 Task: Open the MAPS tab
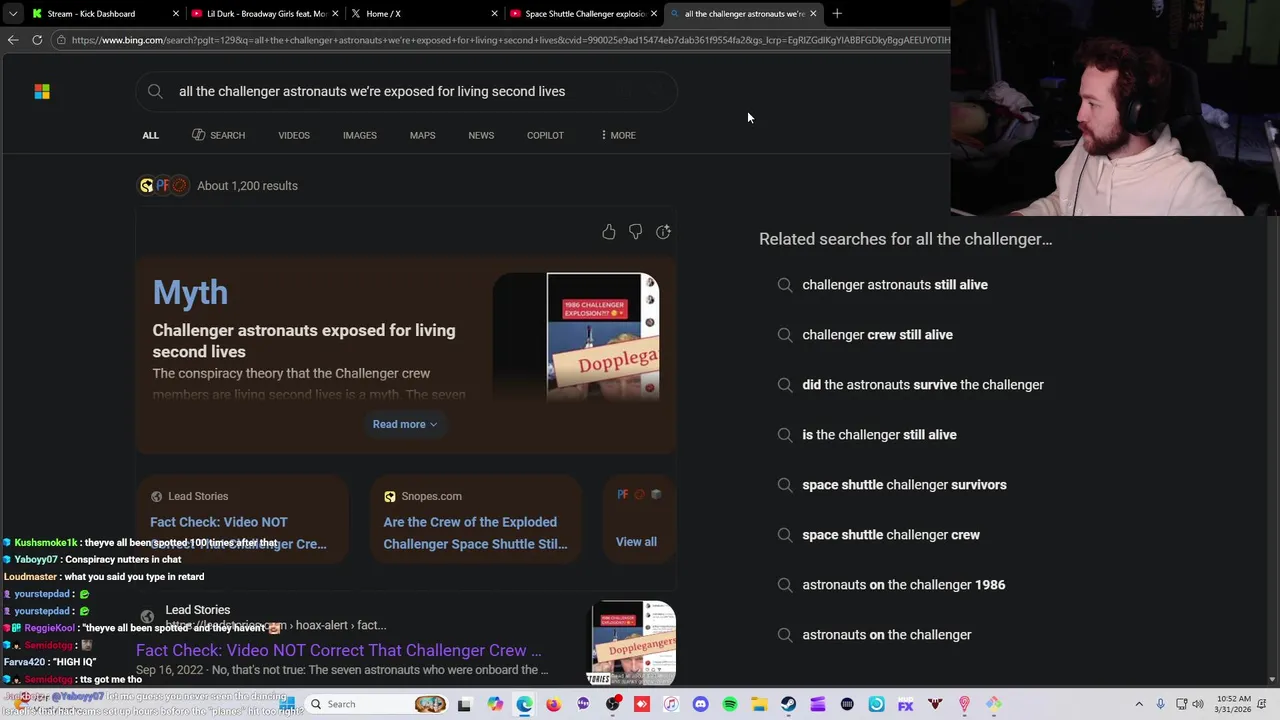tap(422, 135)
